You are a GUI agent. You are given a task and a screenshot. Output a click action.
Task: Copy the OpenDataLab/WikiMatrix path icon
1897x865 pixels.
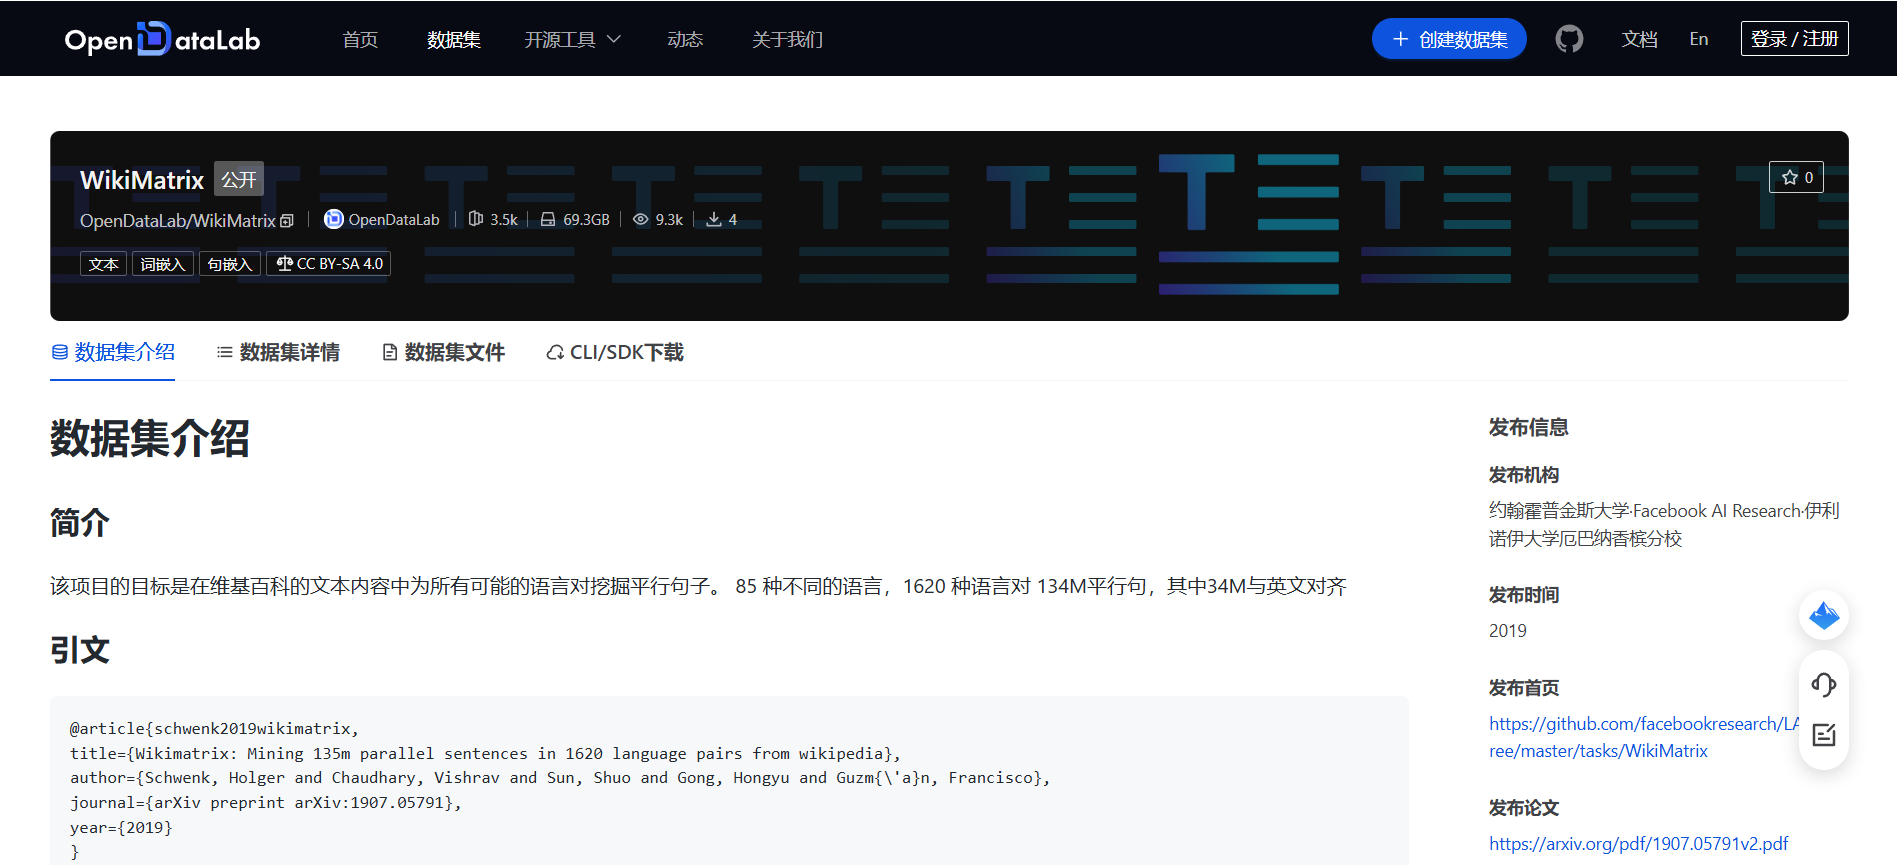coord(287,220)
